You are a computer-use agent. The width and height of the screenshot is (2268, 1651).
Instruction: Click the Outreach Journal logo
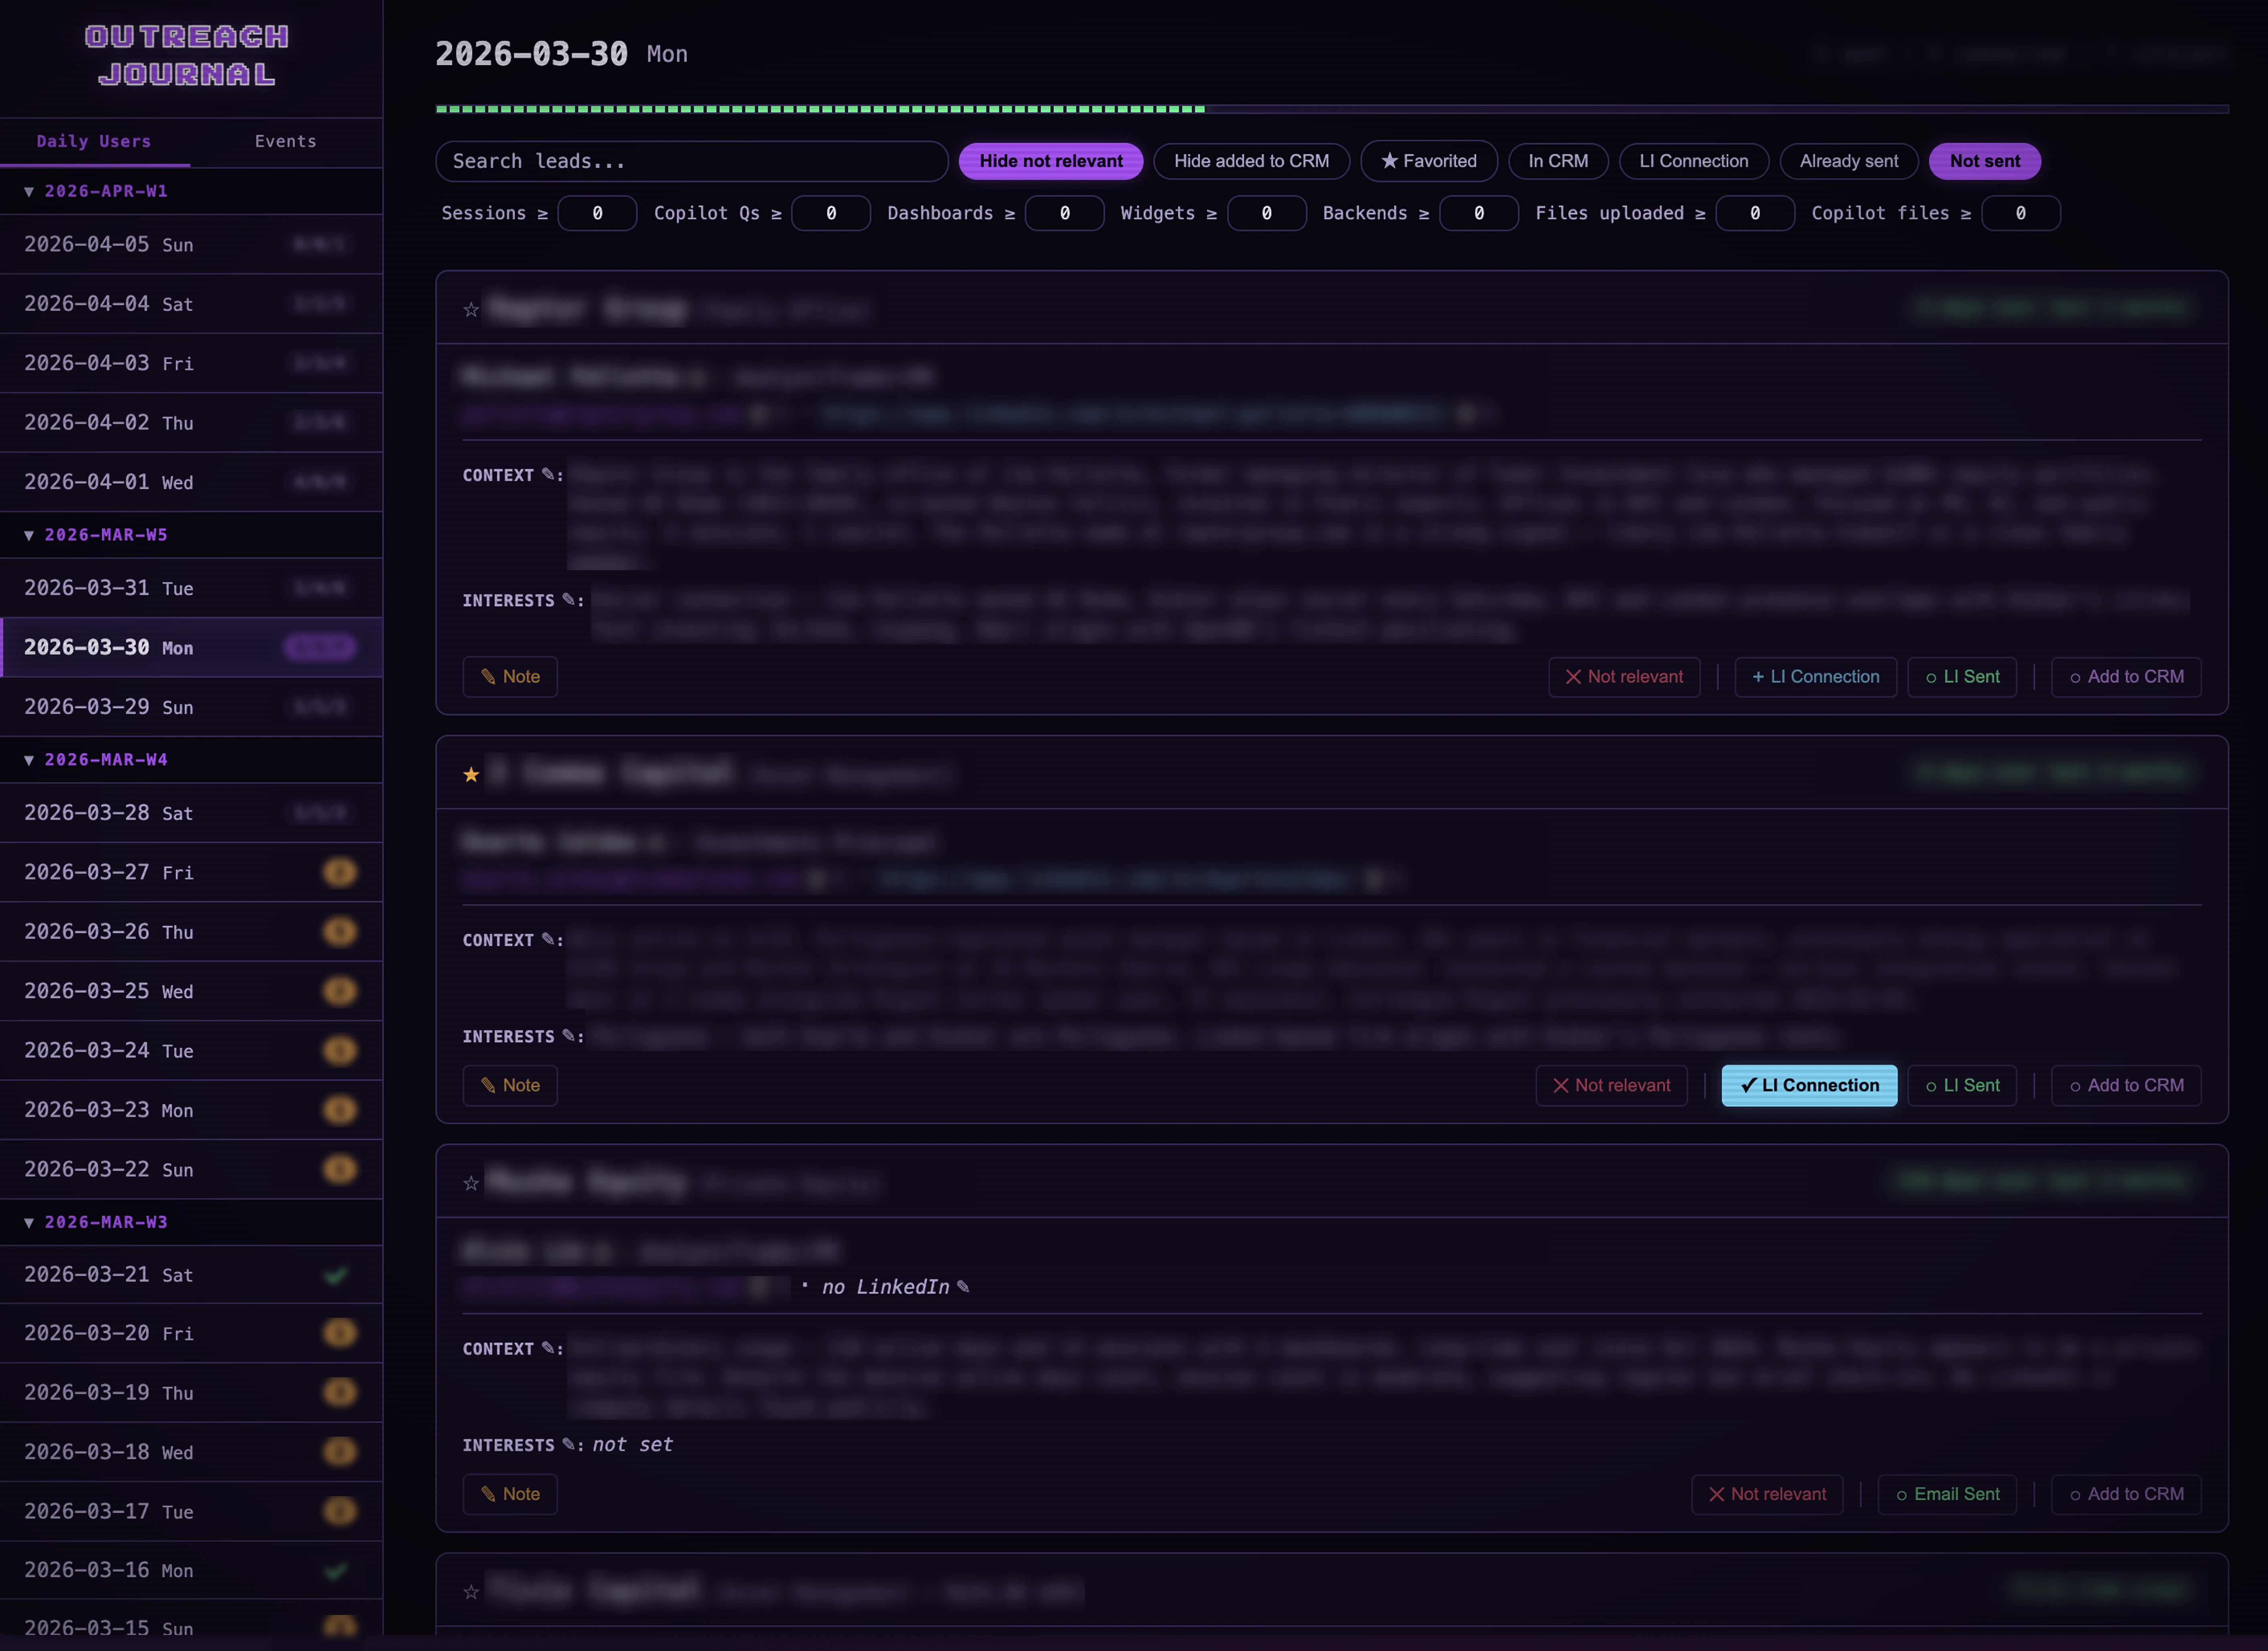[x=187, y=56]
